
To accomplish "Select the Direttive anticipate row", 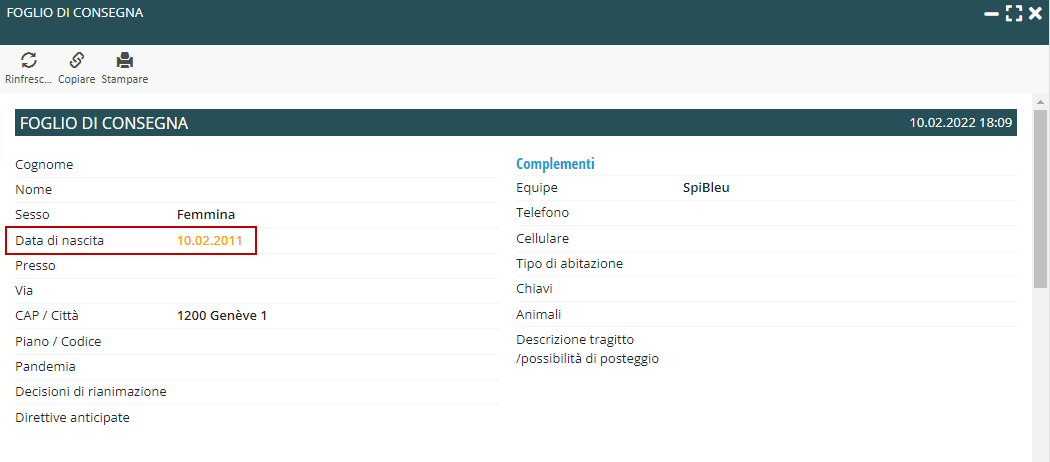I will coord(72,417).
